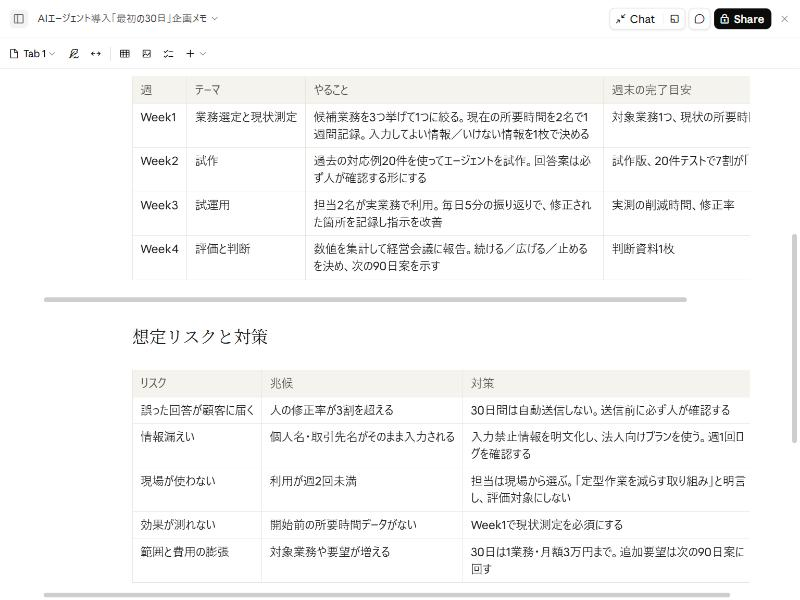Click the '個人名・取引先名がそのまま入力される' cell

[x=362, y=445]
